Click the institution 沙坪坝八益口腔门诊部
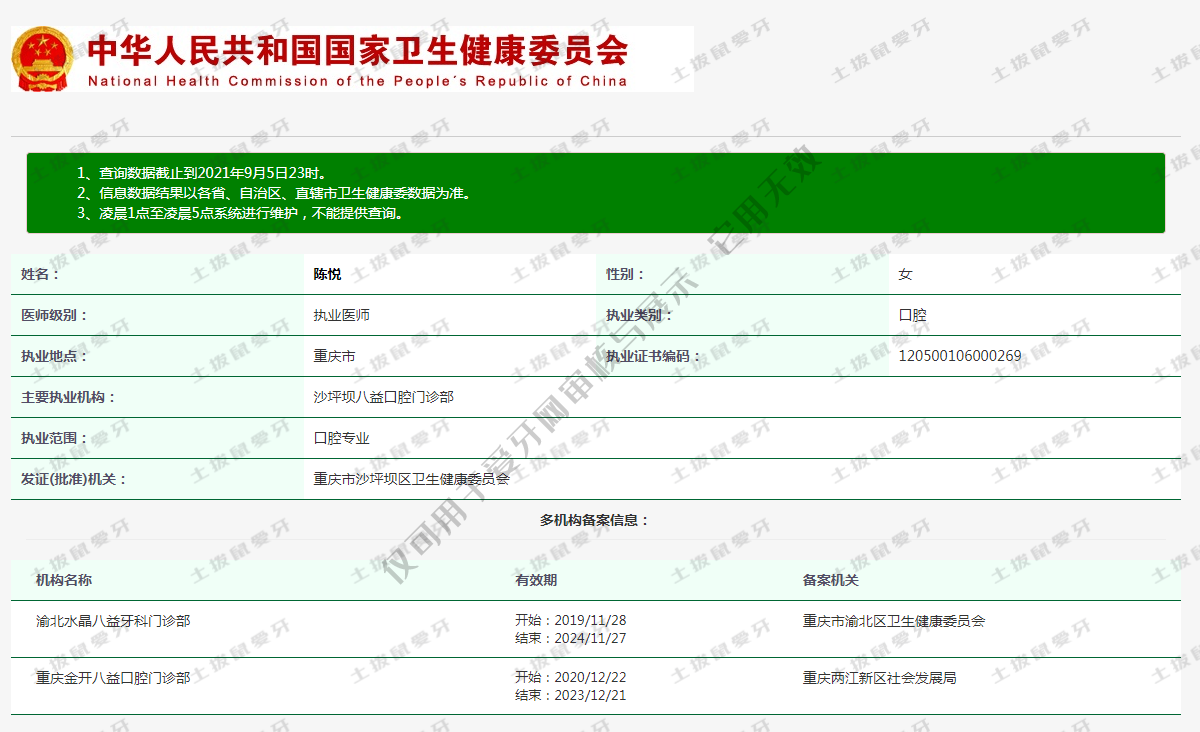Screen dimensions: 1200x732 tap(383, 397)
